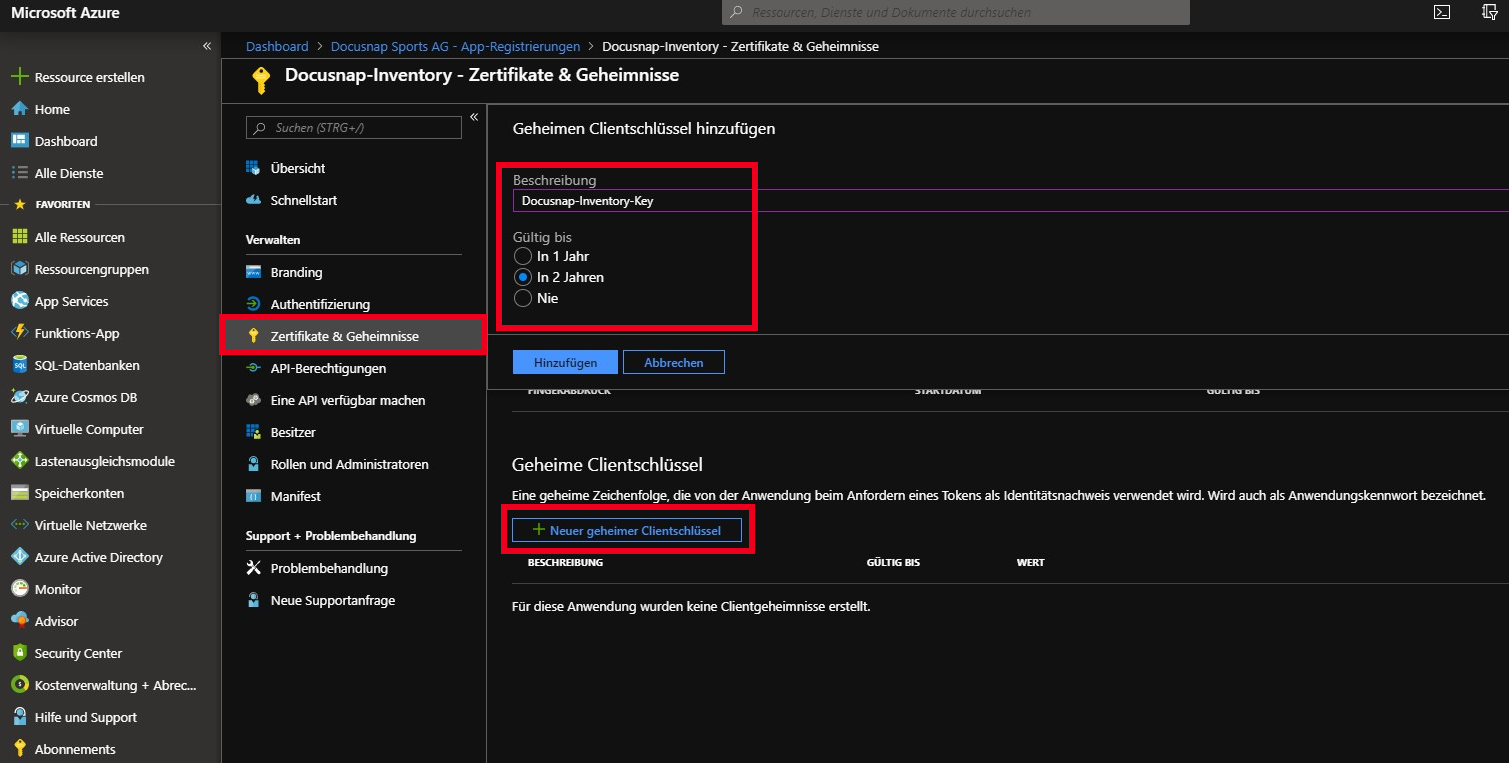The width and height of the screenshot is (1509, 763).
Task: Click the Abbrechen button
Action: pos(674,362)
